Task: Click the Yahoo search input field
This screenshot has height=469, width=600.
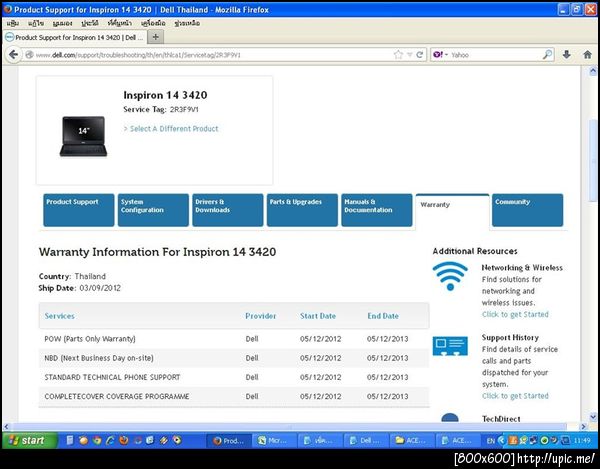Action: click(496, 55)
